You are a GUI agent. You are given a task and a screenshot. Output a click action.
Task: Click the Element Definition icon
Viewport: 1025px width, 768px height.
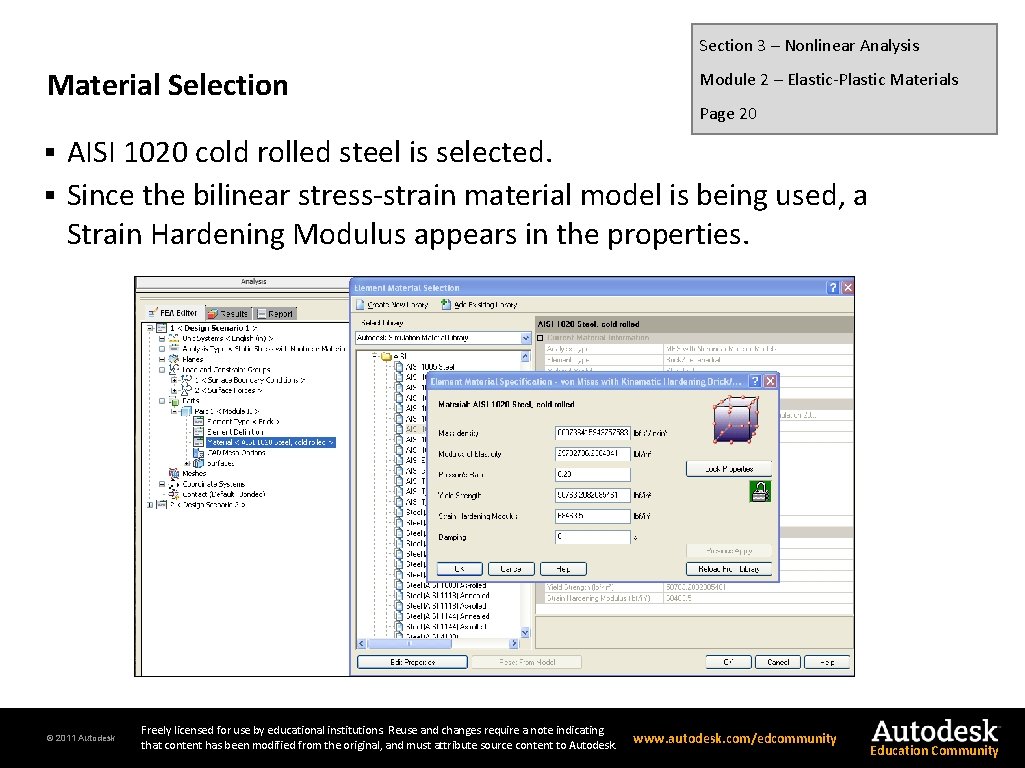[x=199, y=432]
